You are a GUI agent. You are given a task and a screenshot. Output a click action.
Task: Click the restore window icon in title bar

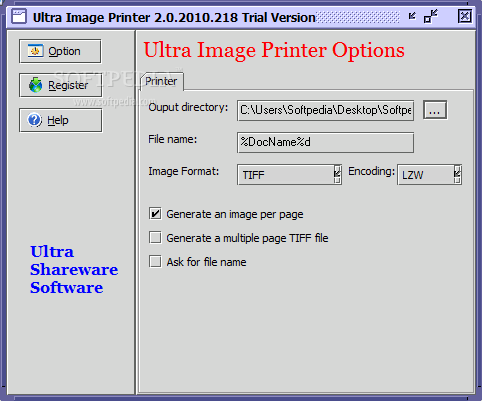pyautogui.click(x=431, y=16)
